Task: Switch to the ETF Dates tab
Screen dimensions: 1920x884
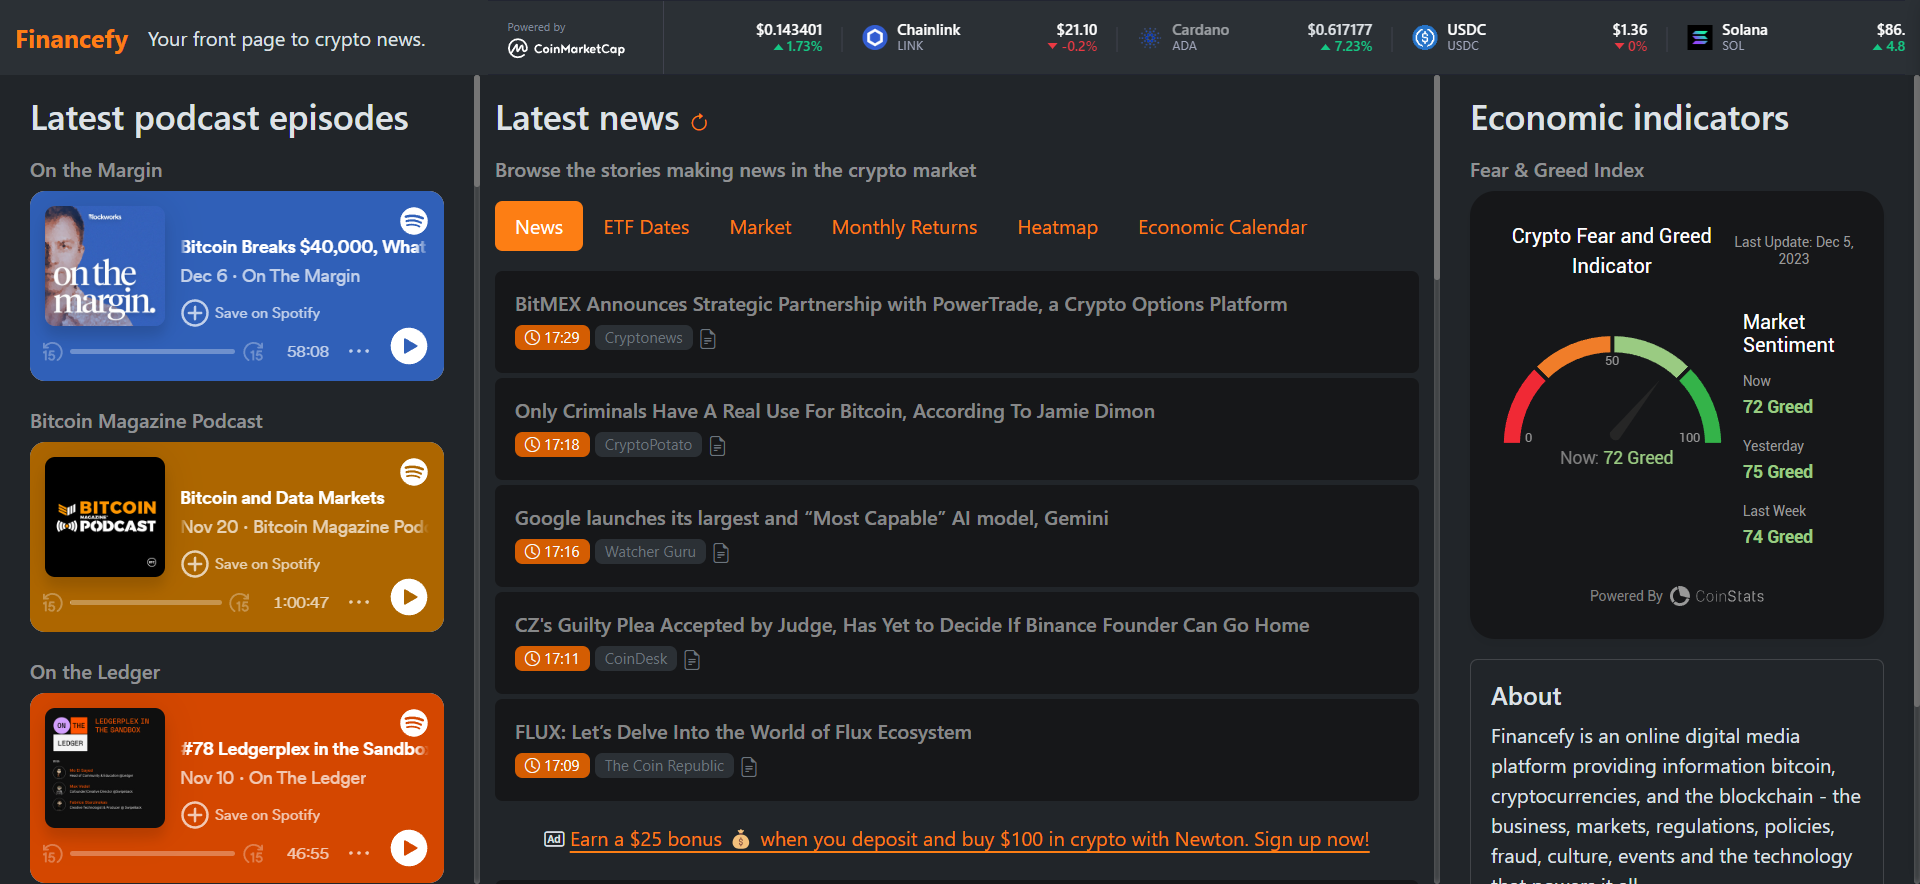Action: [646, 227]
